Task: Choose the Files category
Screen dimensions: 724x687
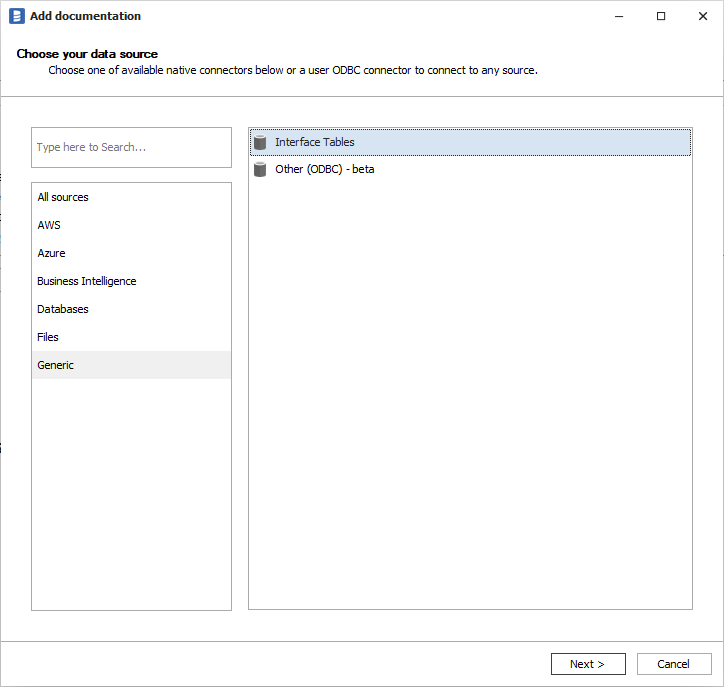Action: click(48, 337)
